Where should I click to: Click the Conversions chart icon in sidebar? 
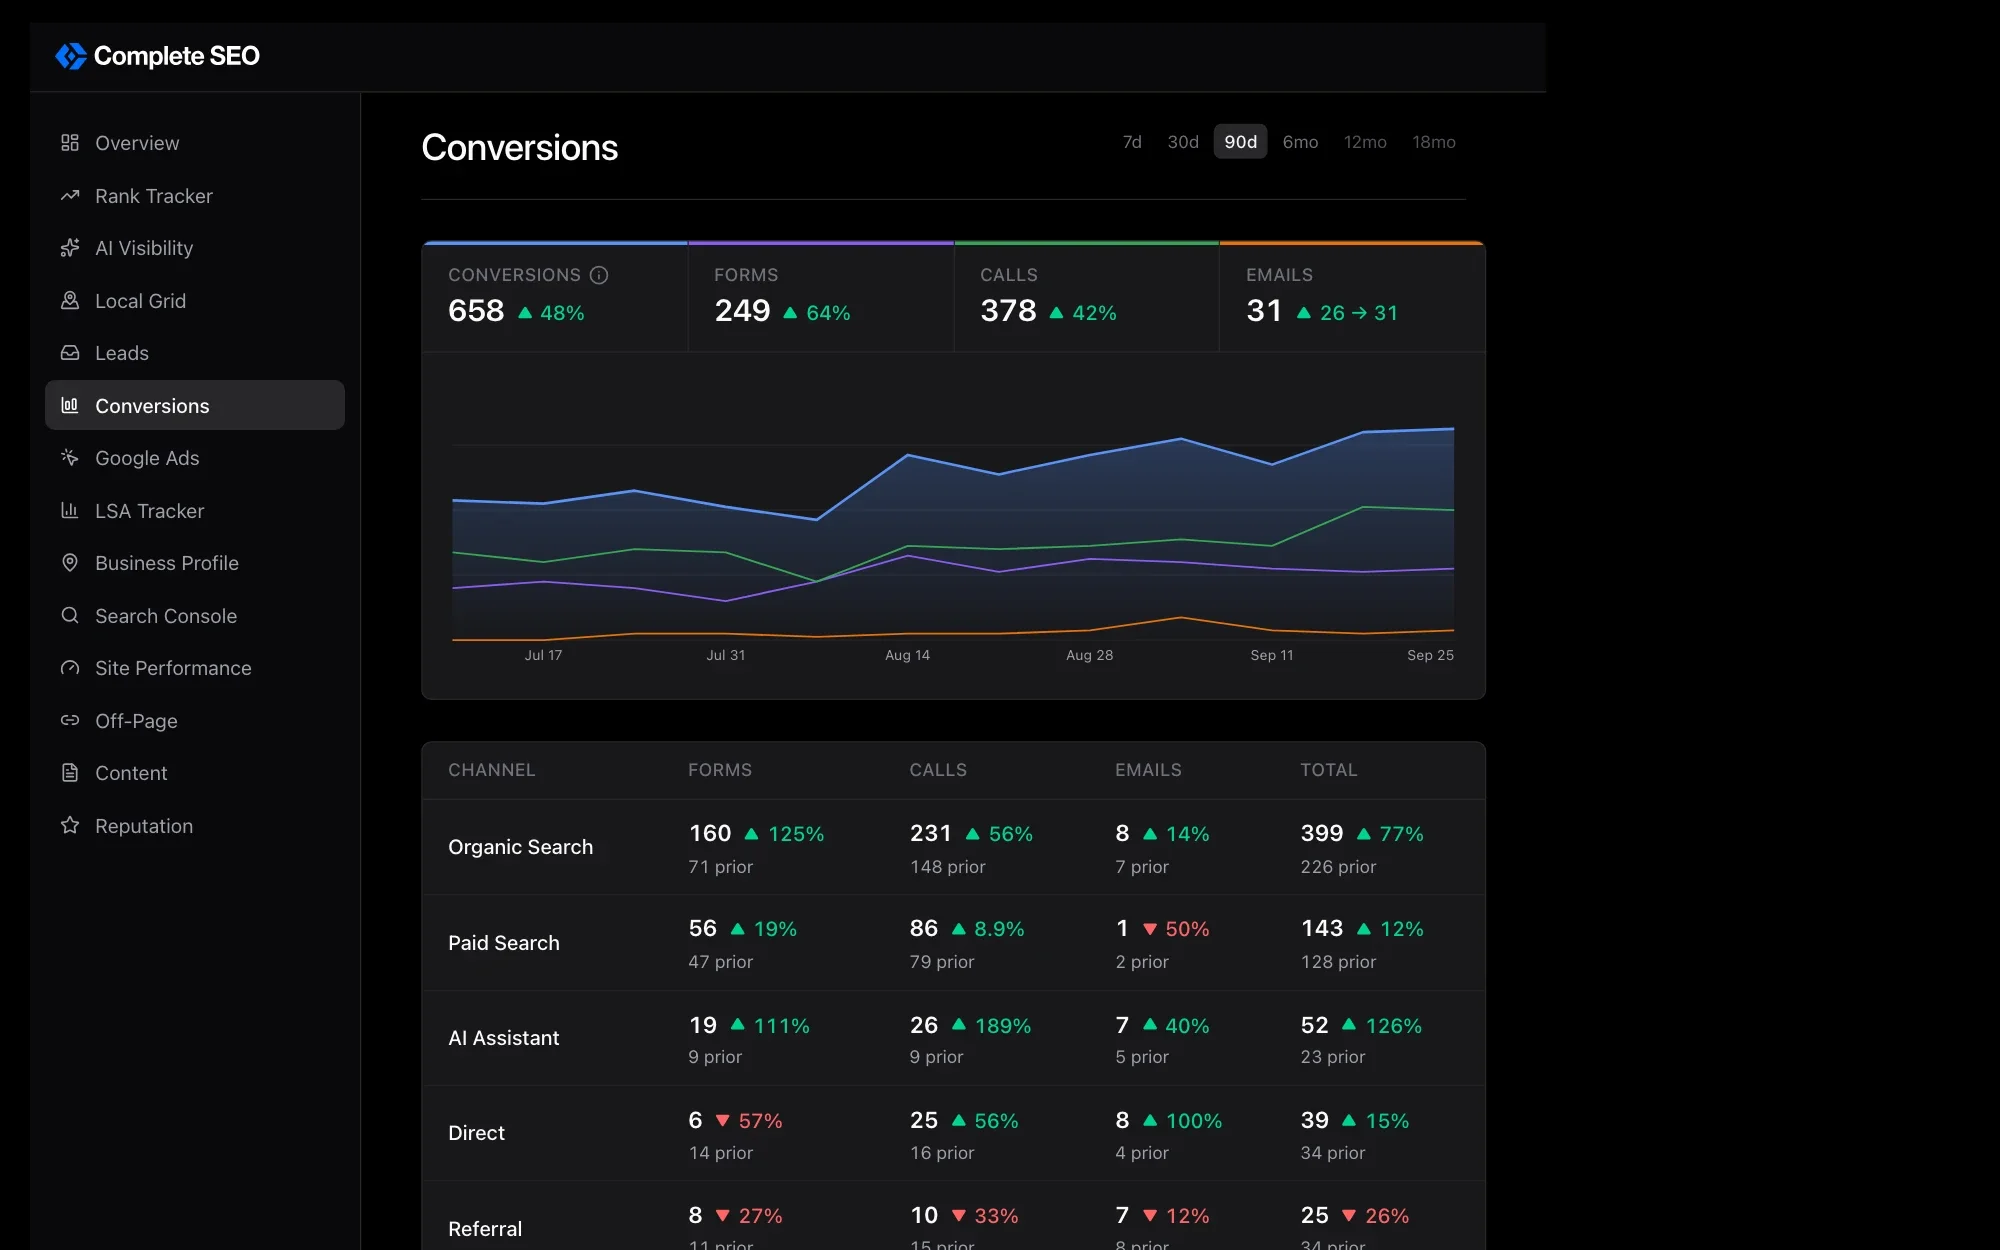pos(70,405)
